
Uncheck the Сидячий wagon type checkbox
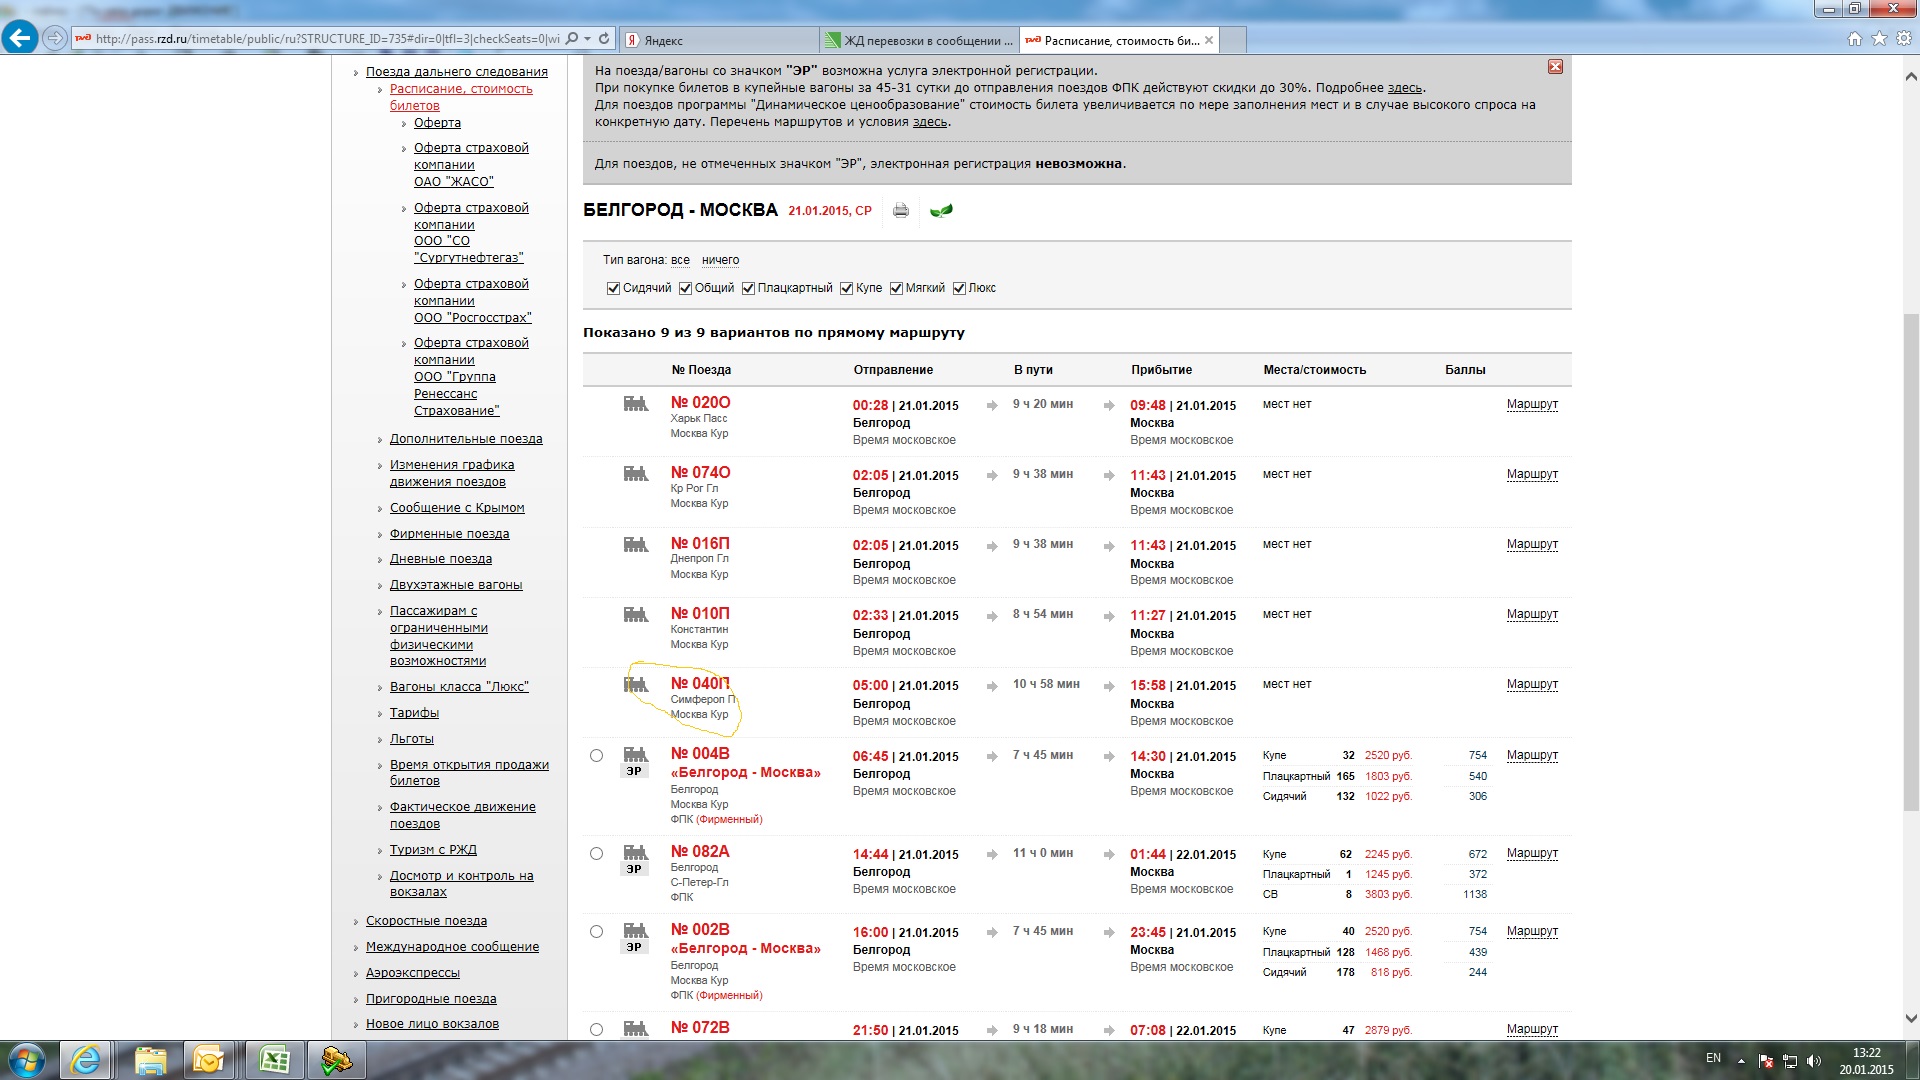pos(613,289)
